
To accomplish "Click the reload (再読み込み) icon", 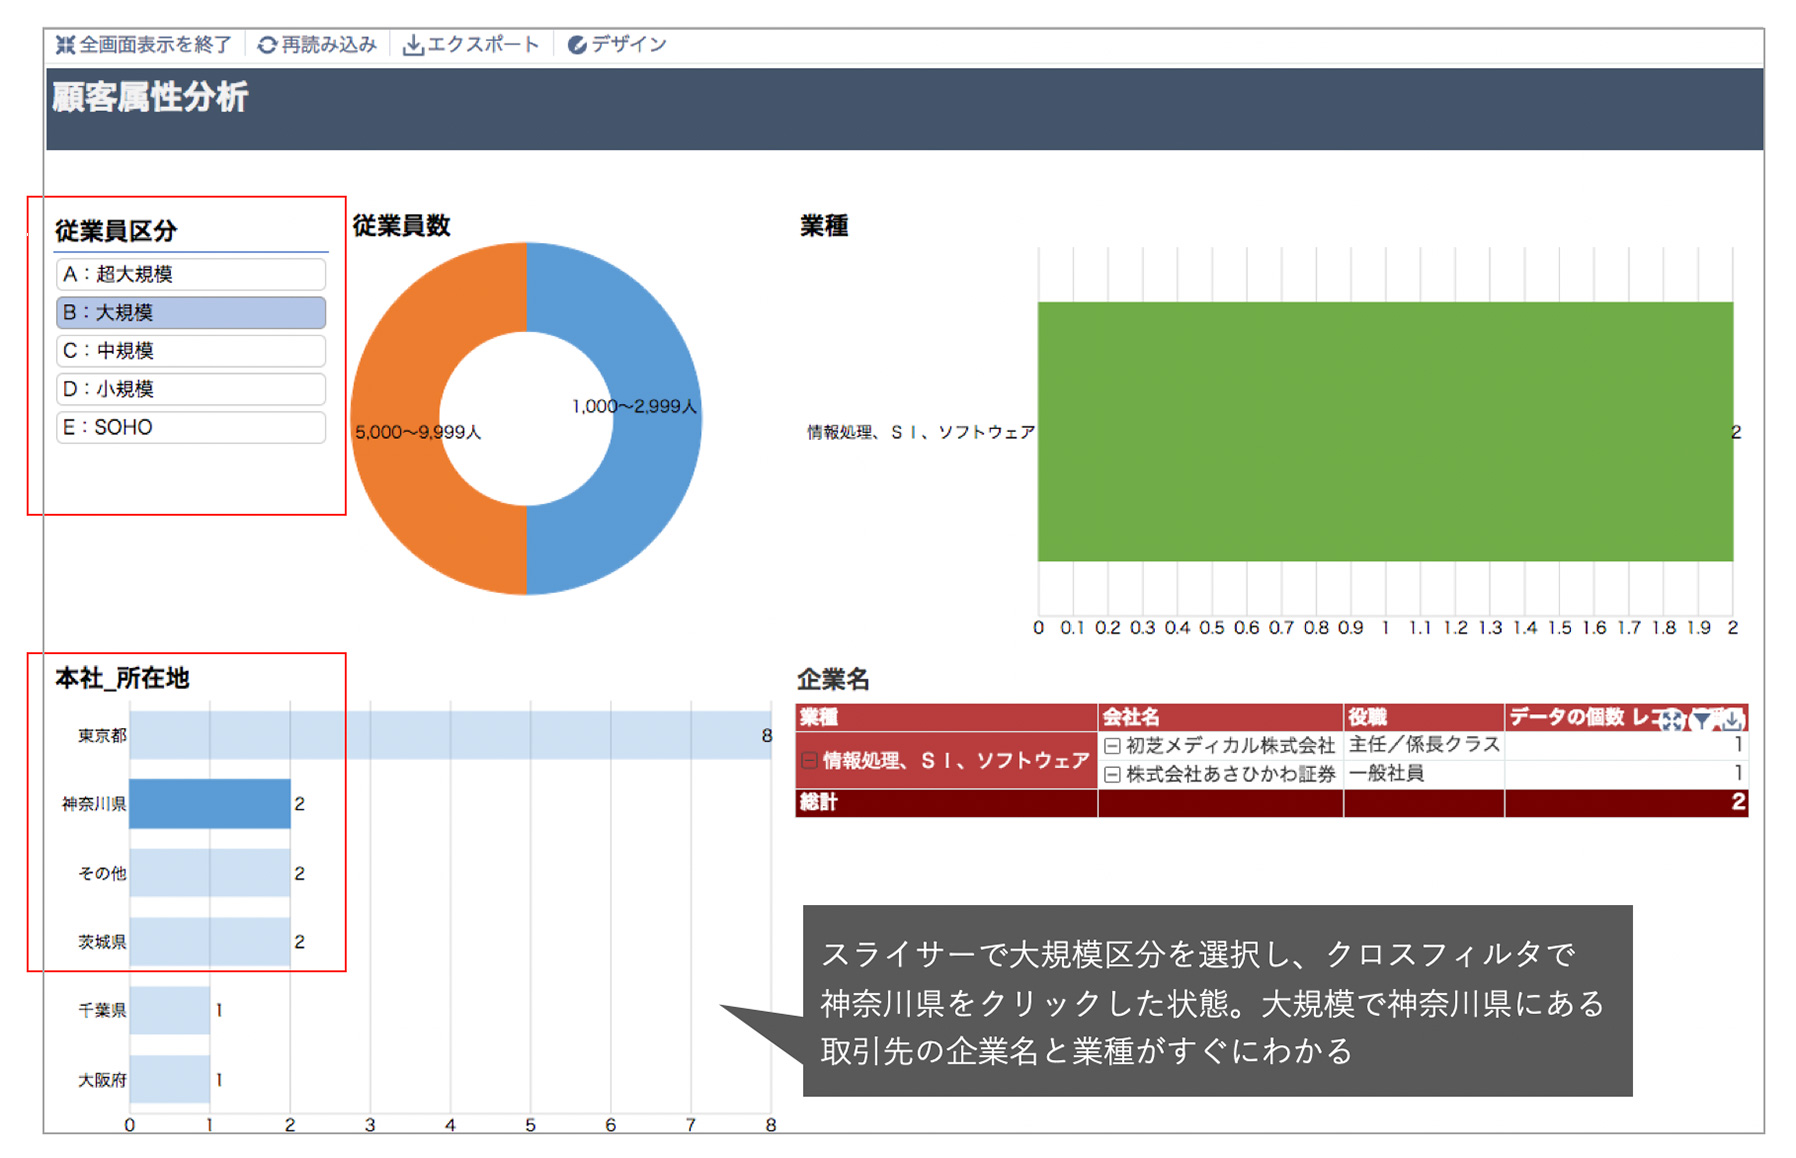I will point(267,45).
